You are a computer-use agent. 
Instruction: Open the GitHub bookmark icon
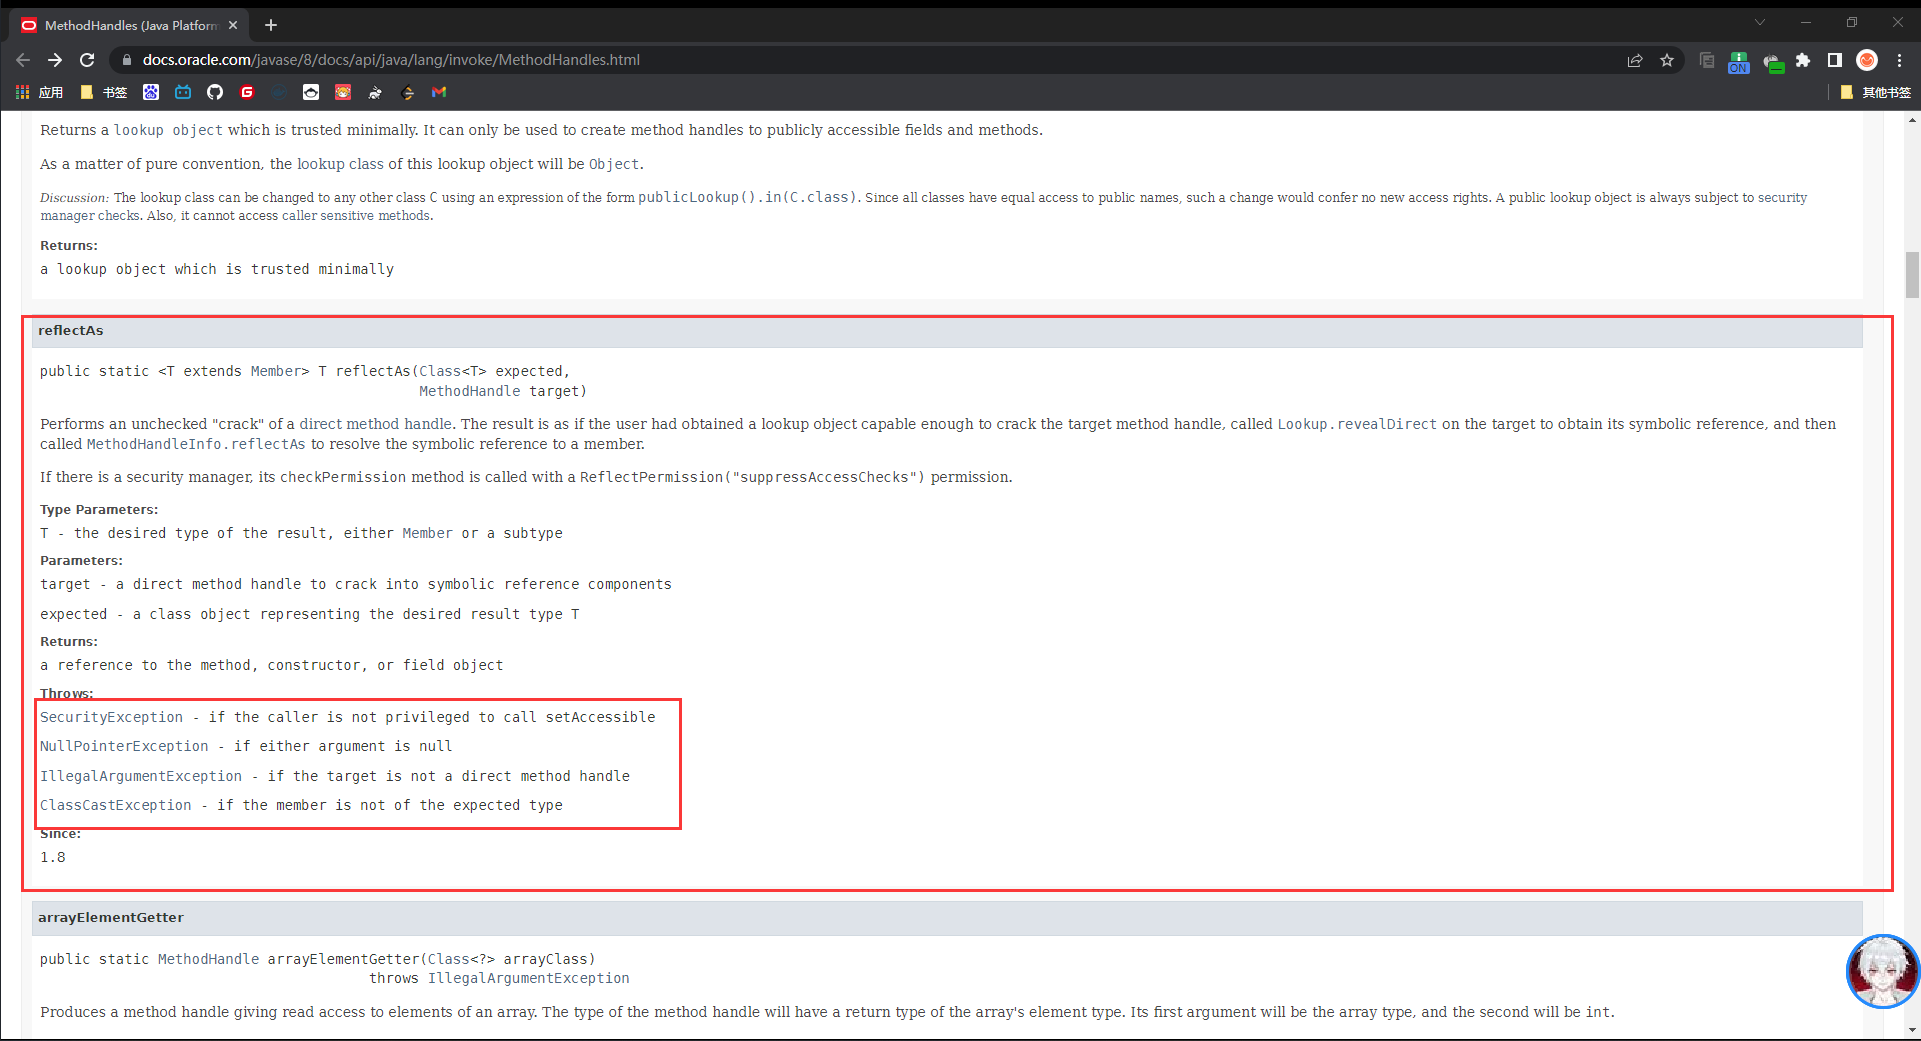click(215, 92)
